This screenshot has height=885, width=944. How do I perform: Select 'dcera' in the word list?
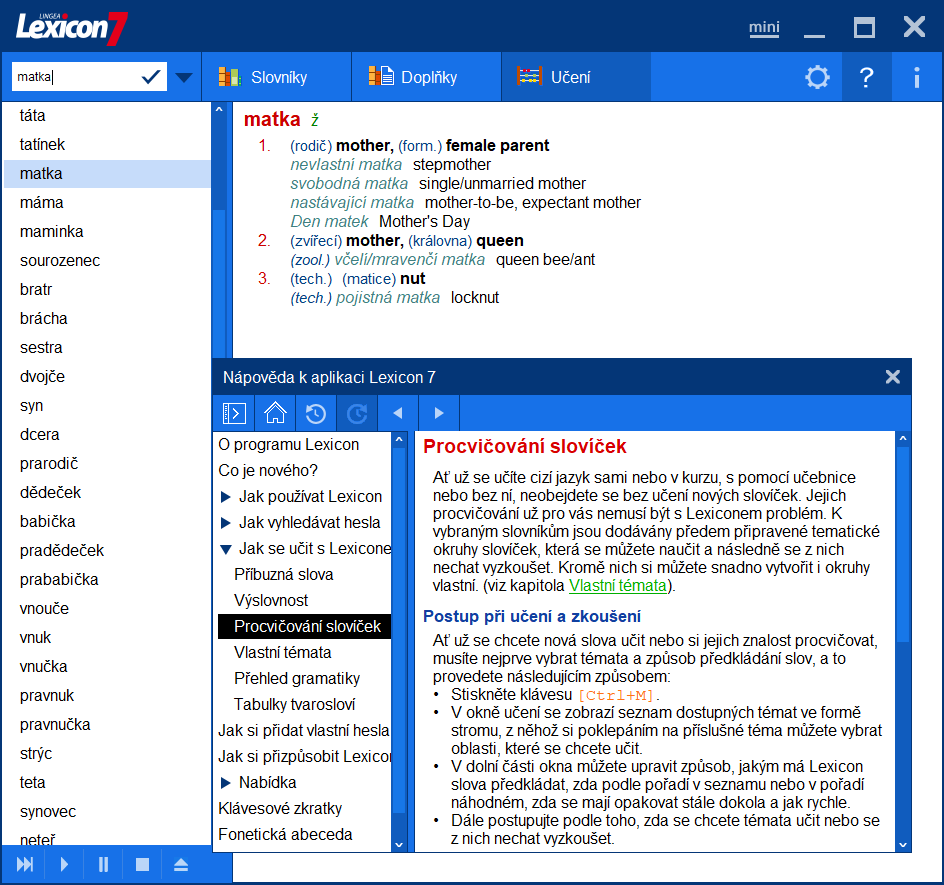pos(107,435)
